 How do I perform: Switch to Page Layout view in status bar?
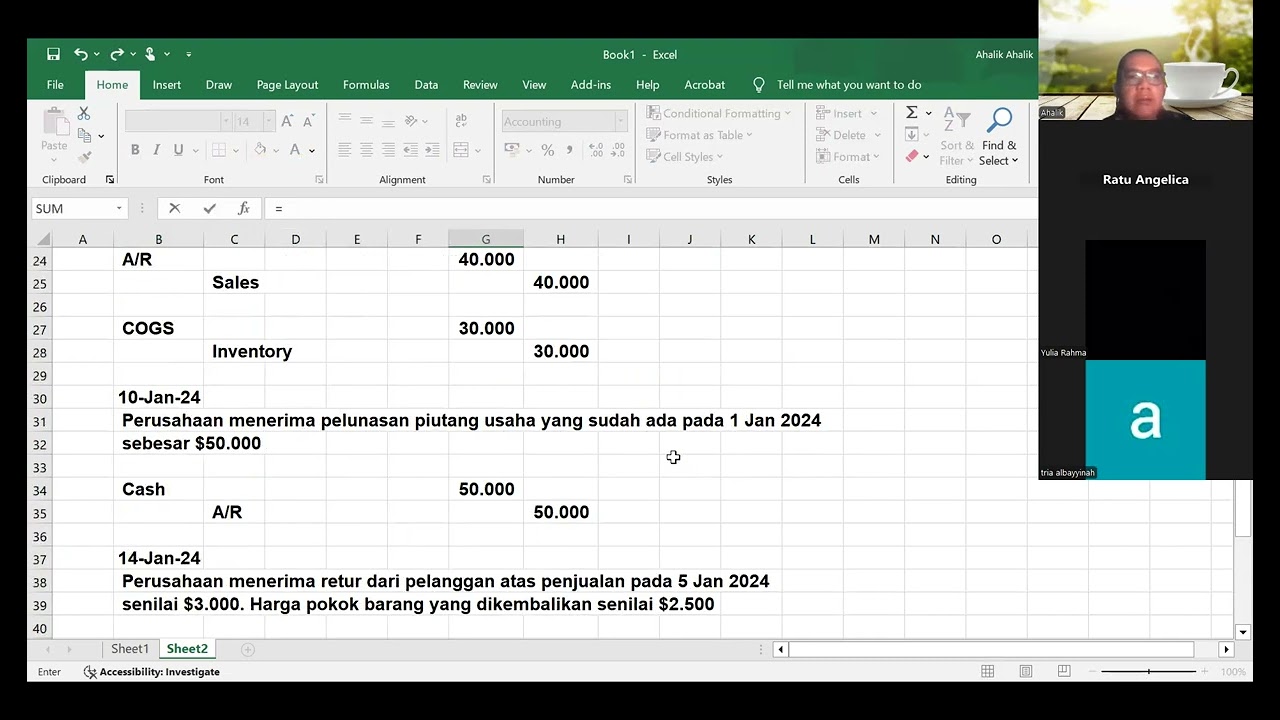click(x=1026, y=671)
